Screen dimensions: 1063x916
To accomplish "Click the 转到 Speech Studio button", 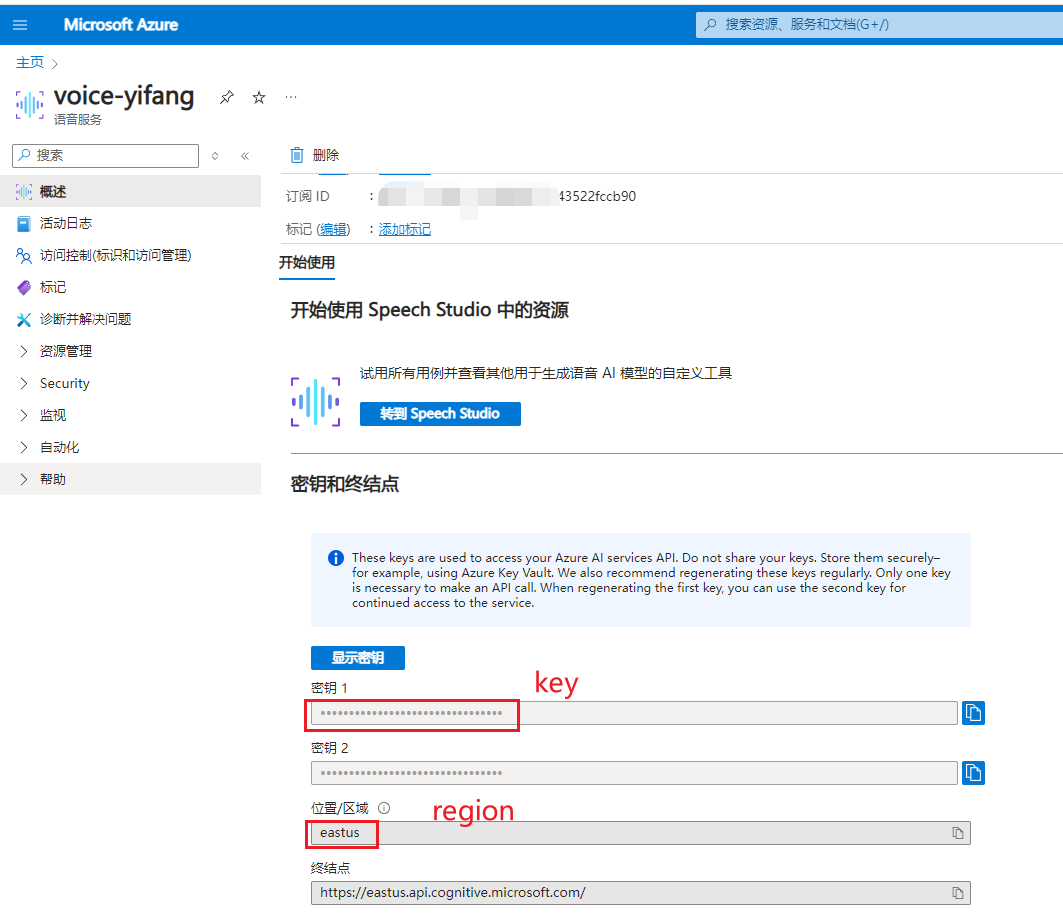I will [440, 414].
